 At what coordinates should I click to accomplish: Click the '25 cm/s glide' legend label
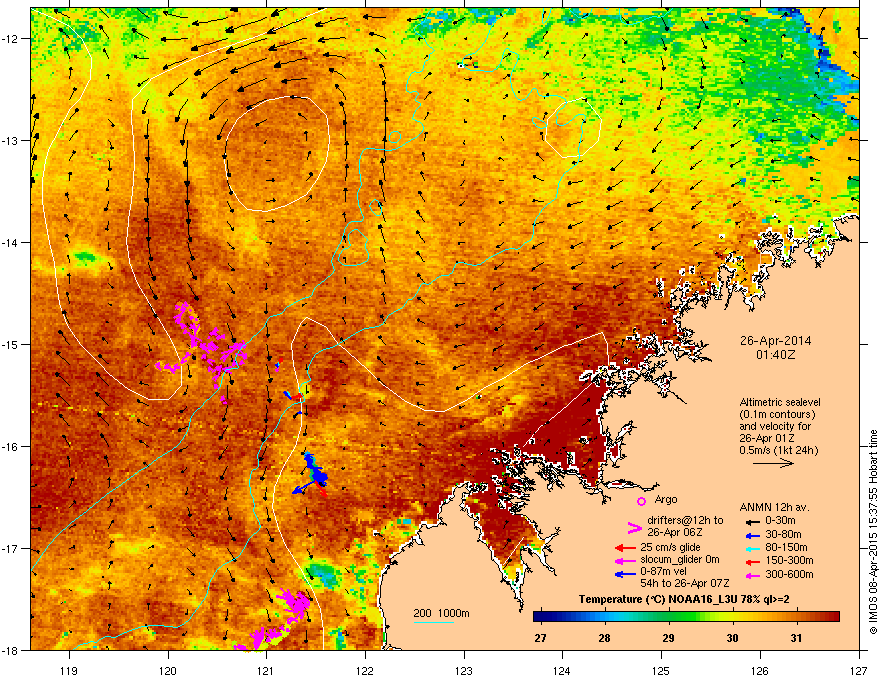coord(670,547)
